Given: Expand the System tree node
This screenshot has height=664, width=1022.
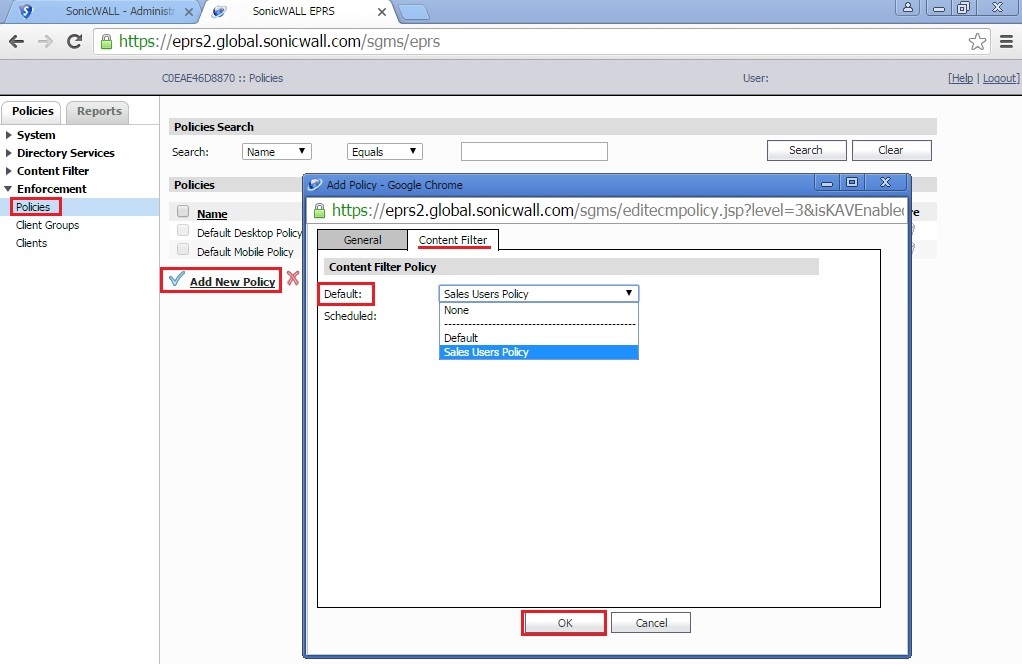Looking at the screenshot, I should 10,135.
